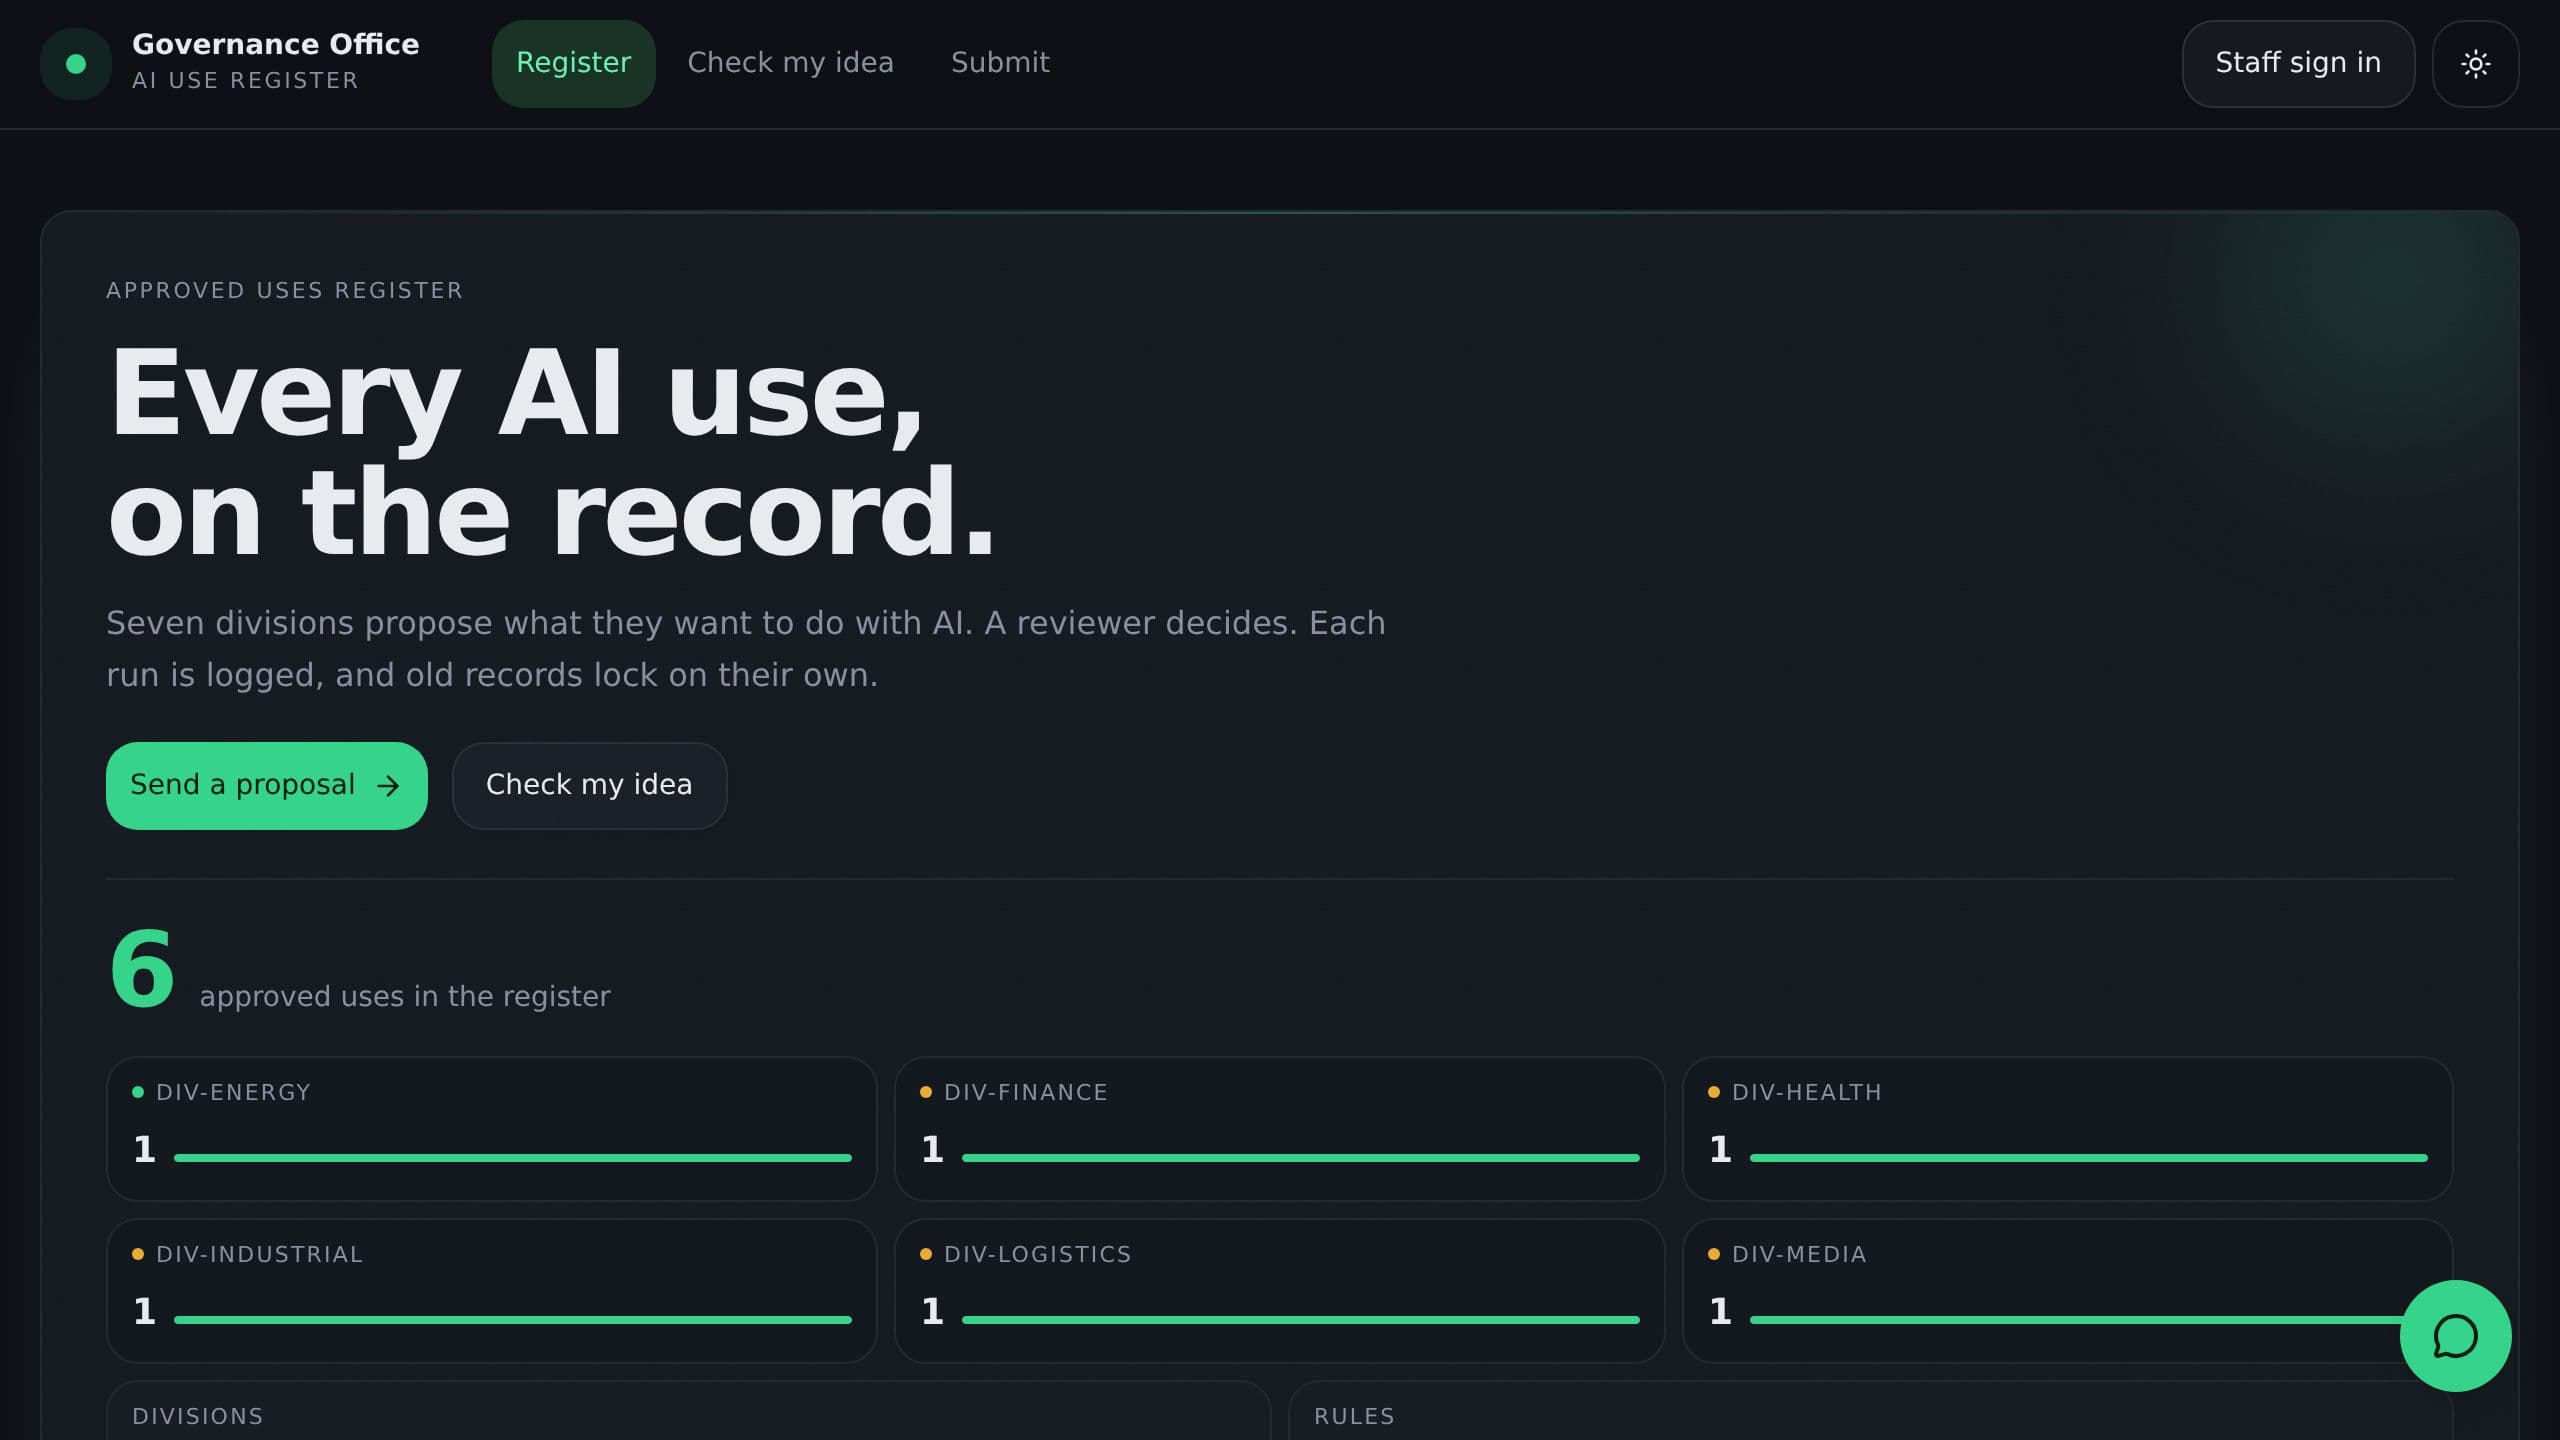Select the DIV-FINANCE division card
The height and width of the screenshot is (1440, 2560).
(1279, 1129)
